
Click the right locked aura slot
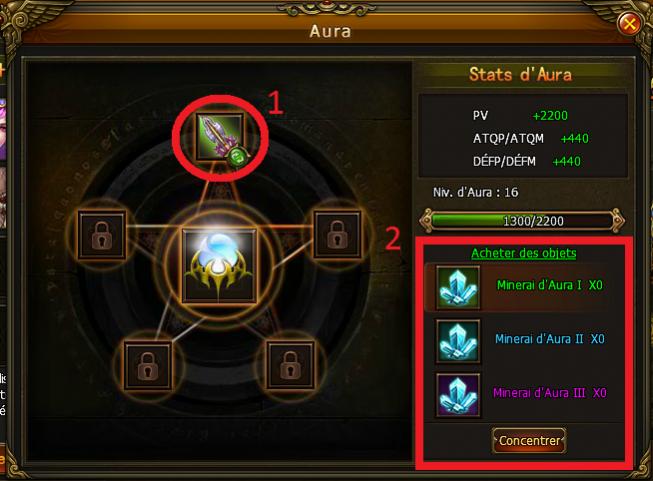pos(337,235)
